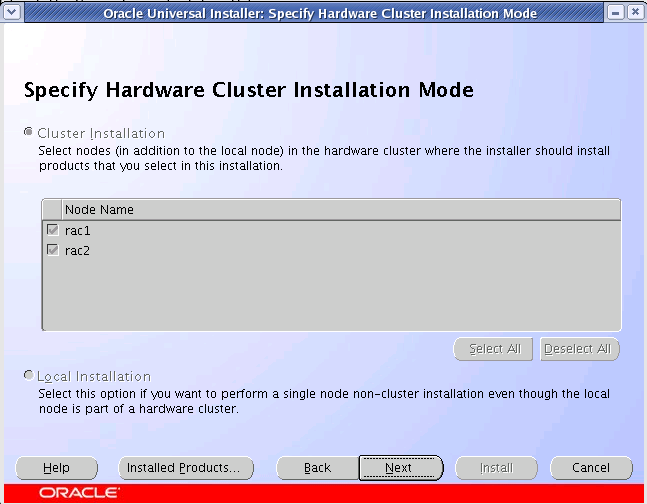
Task: Click the Oracle logo in footer
Action: 79,492
